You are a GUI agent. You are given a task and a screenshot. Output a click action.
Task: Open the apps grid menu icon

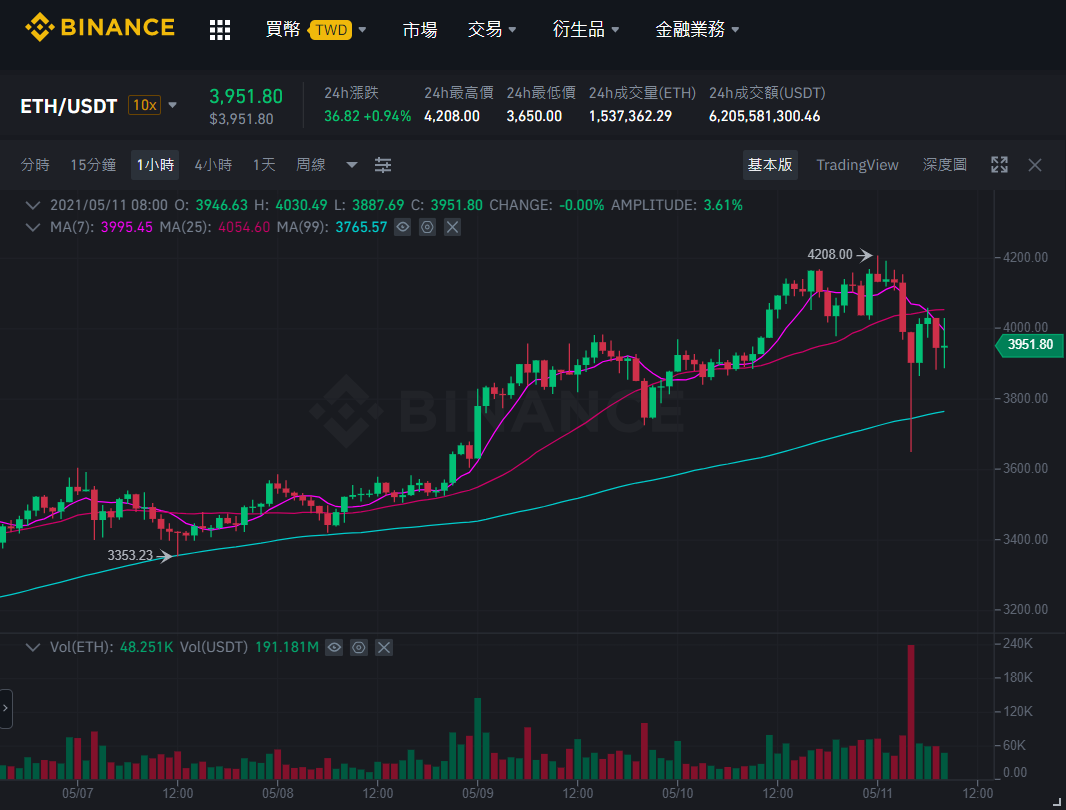(220, 29)
